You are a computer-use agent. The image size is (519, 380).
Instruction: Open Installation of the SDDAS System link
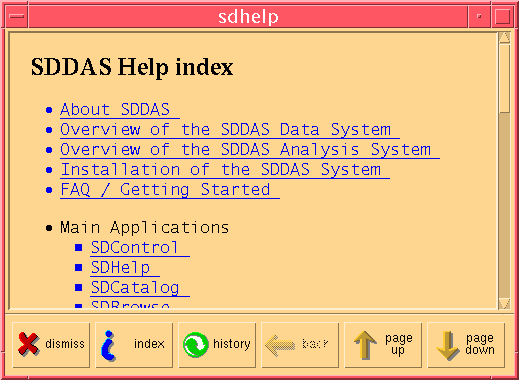click(x=225, y=170)
